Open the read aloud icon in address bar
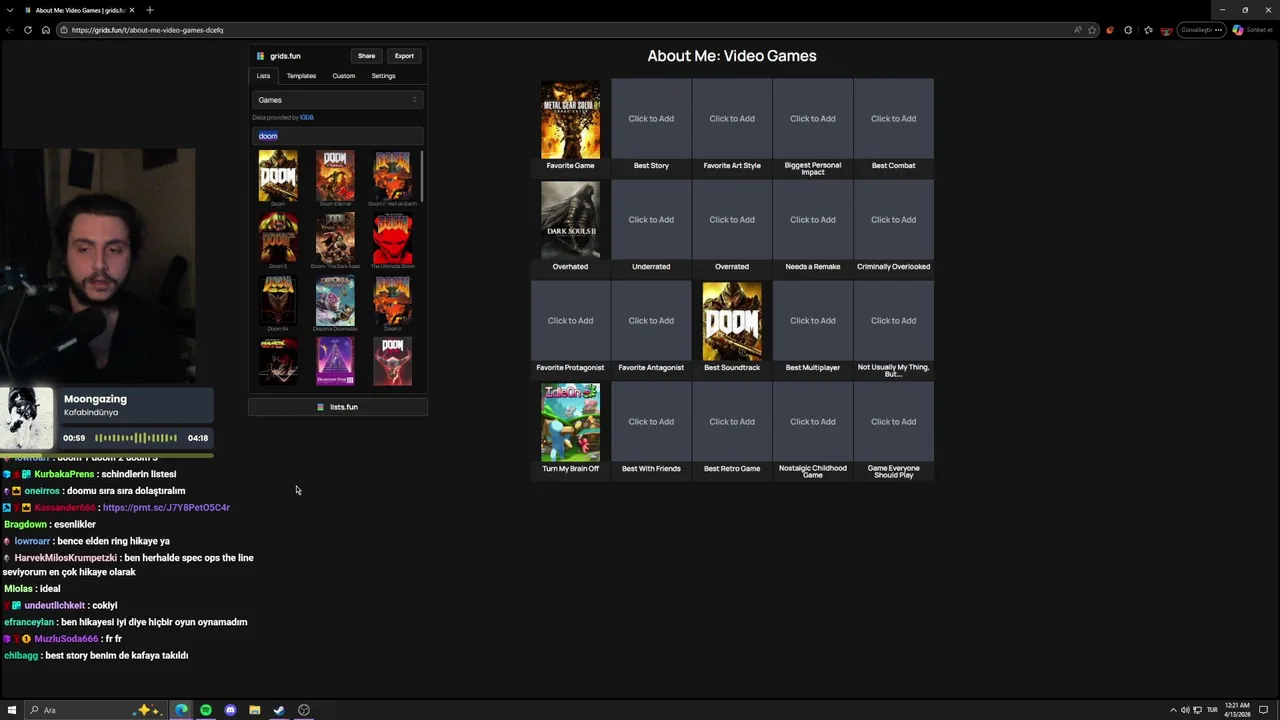The width and height of the screenshot is (1280, 720). [x=1078, y=30]
